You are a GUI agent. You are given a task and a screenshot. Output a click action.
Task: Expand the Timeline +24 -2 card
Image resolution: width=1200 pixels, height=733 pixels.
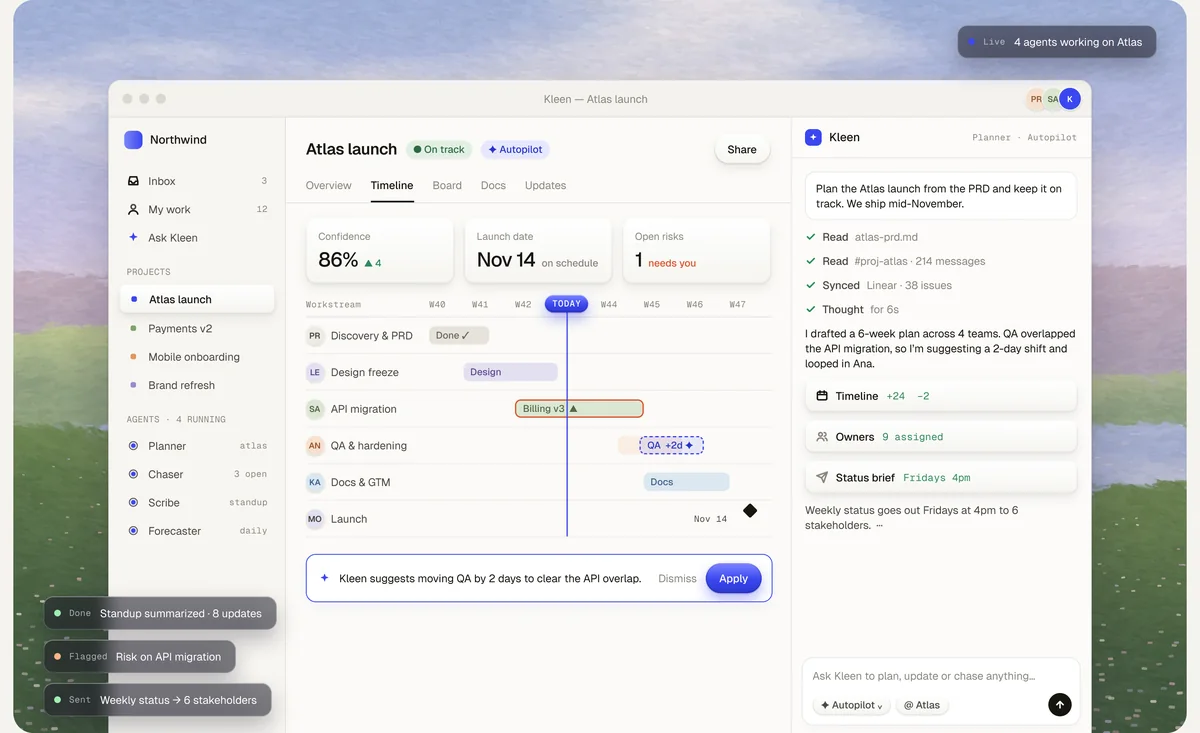[x=941, y=396]
